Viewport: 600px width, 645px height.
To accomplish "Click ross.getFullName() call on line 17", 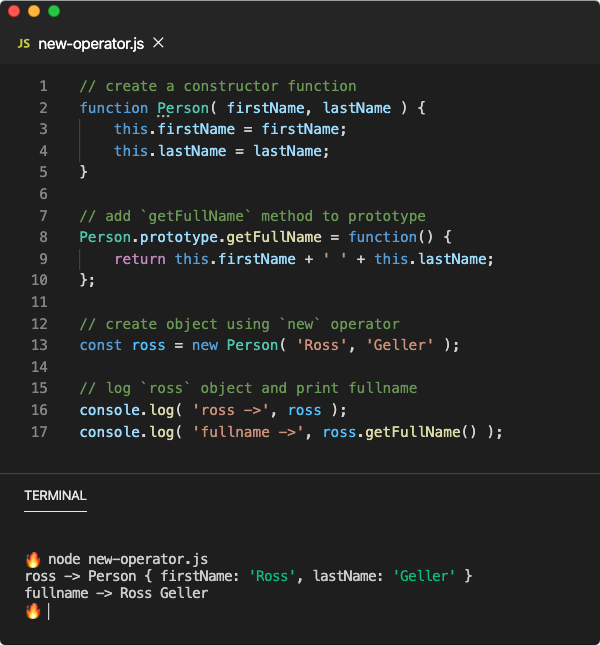I will (399, 432).
